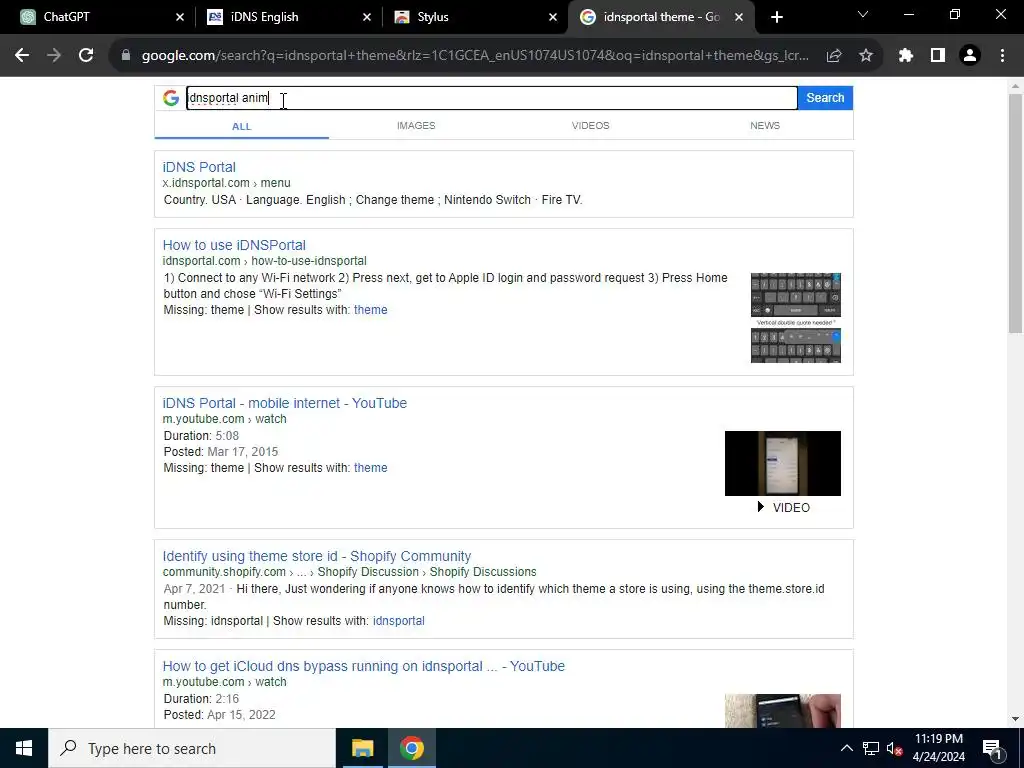Toggle the Chrome side panel
The image size is (1024, 768).
tap(938, 56)
